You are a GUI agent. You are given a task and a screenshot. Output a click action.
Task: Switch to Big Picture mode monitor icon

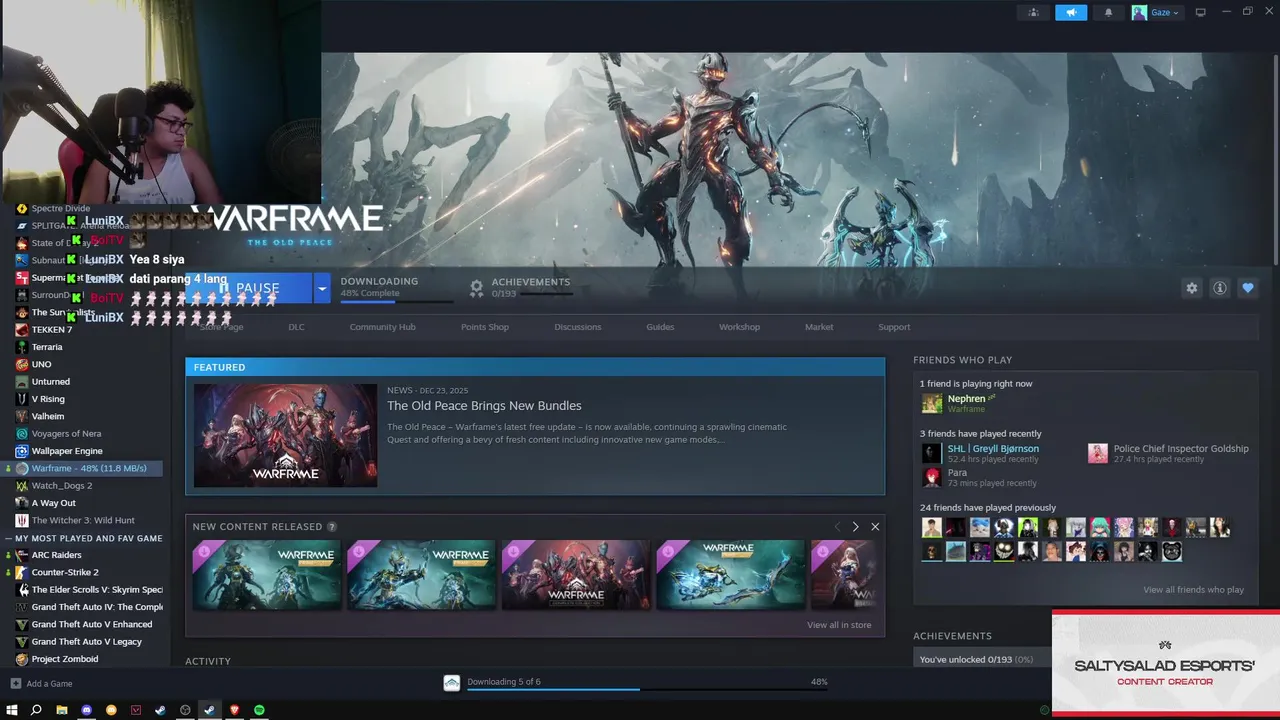point(1200,12)
